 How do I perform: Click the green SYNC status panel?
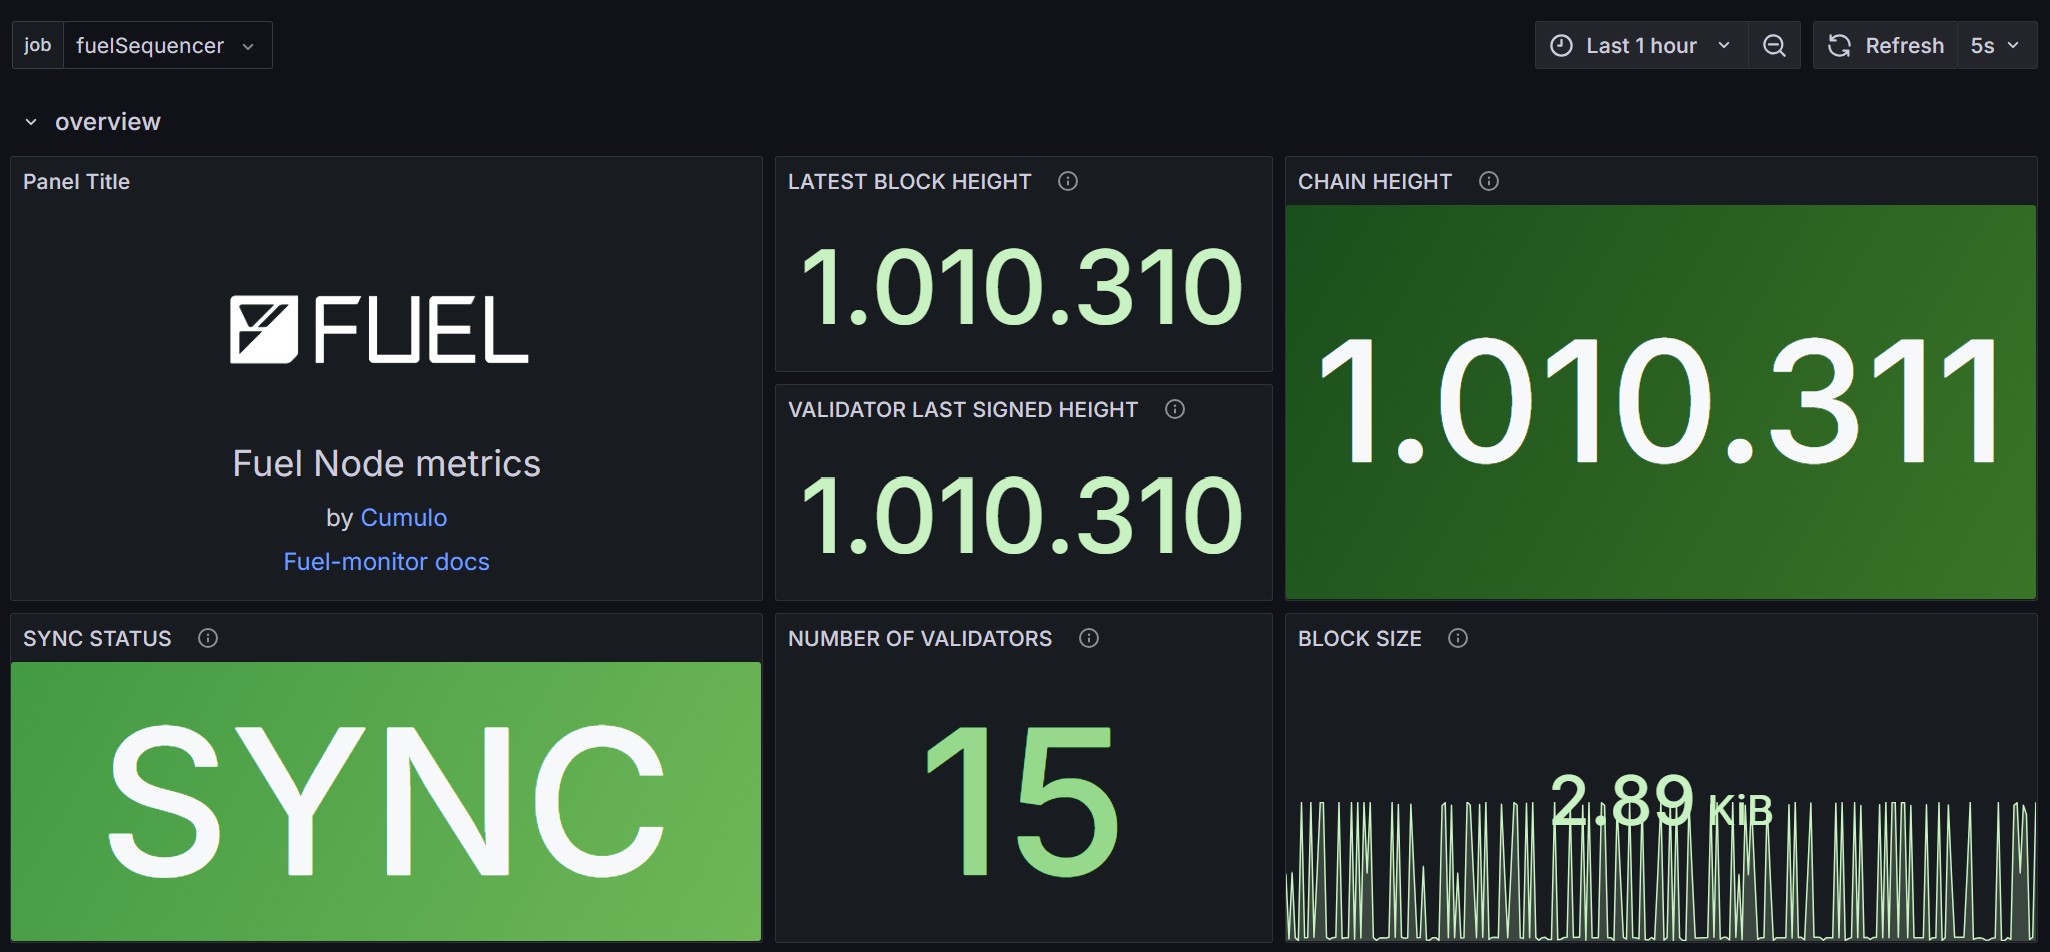(386, 801)
